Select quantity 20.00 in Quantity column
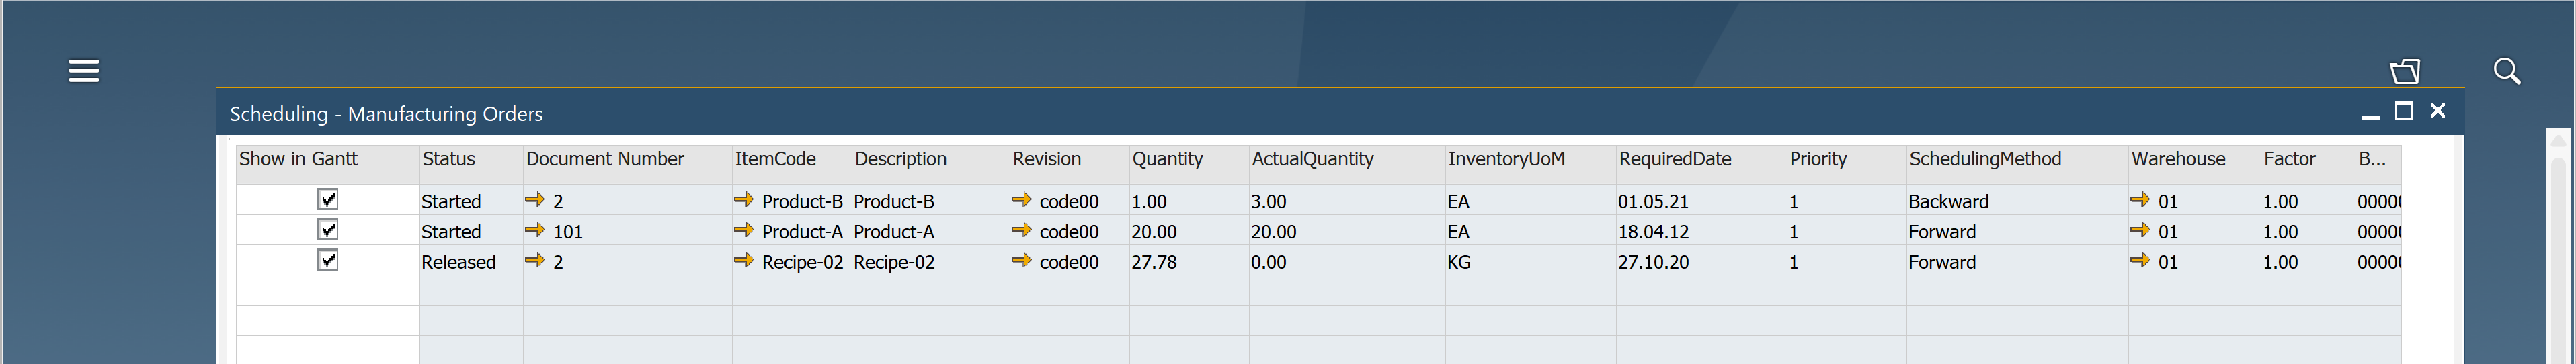 click(x=1189, y=231)
